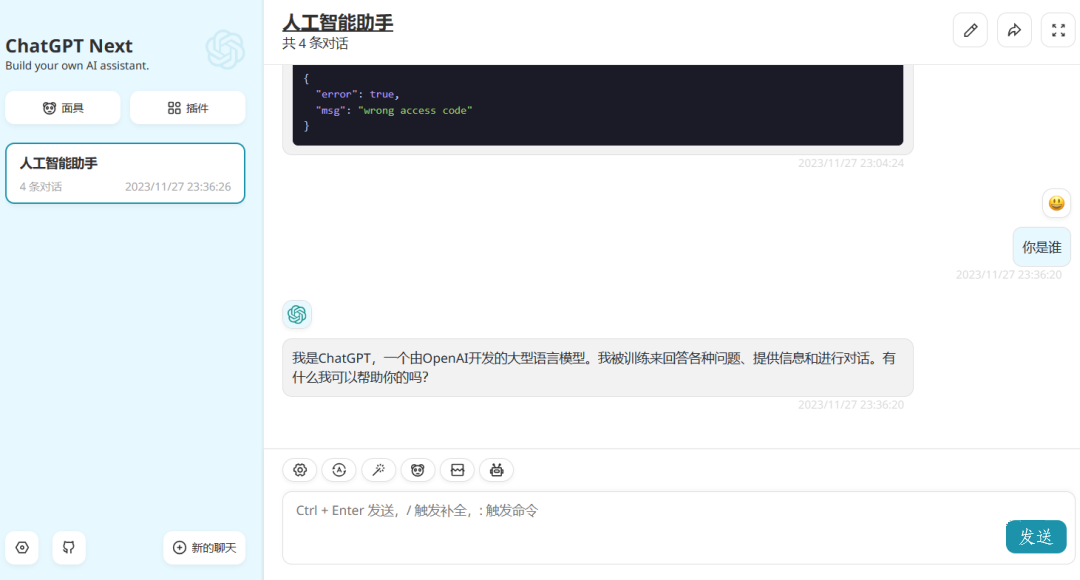1080x580 pixels.
Task: Click the message input text box
Action: point(678,528)
